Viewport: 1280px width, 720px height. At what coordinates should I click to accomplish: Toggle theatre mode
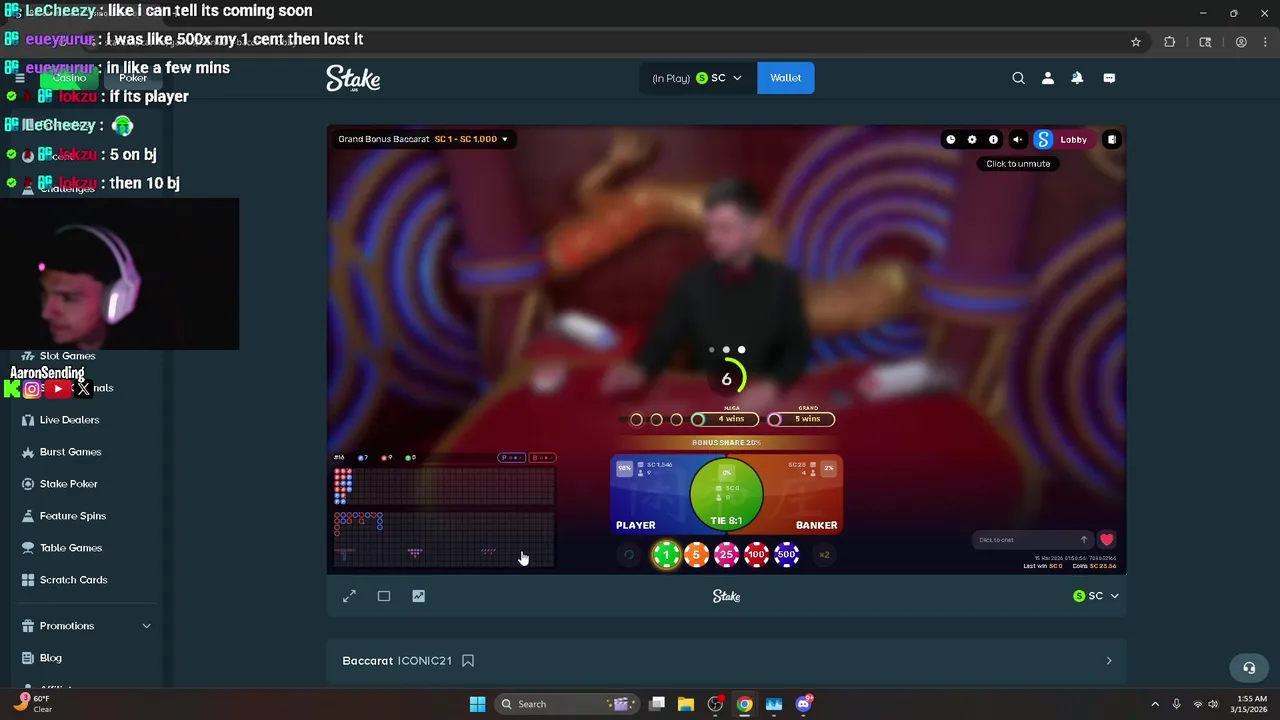(384, 596)
